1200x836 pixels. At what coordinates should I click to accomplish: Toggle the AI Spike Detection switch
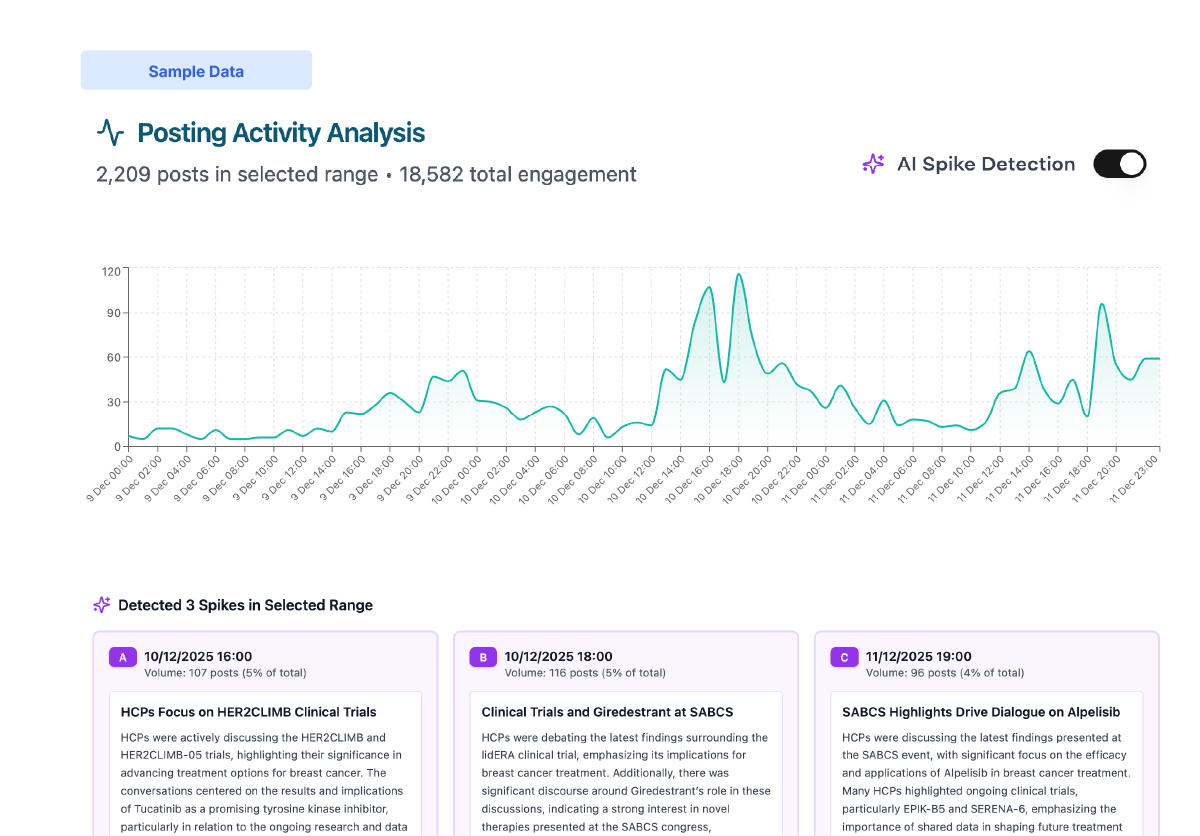pos(1119,164)
